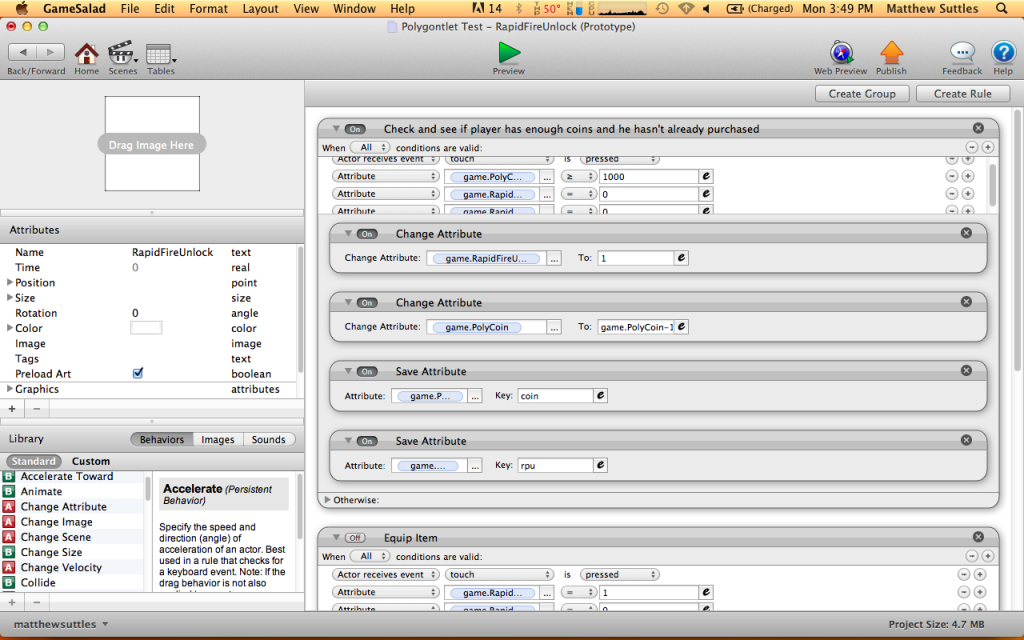Open the Tables icon in toolbar

pyautogui.click(x=159, y=53)
